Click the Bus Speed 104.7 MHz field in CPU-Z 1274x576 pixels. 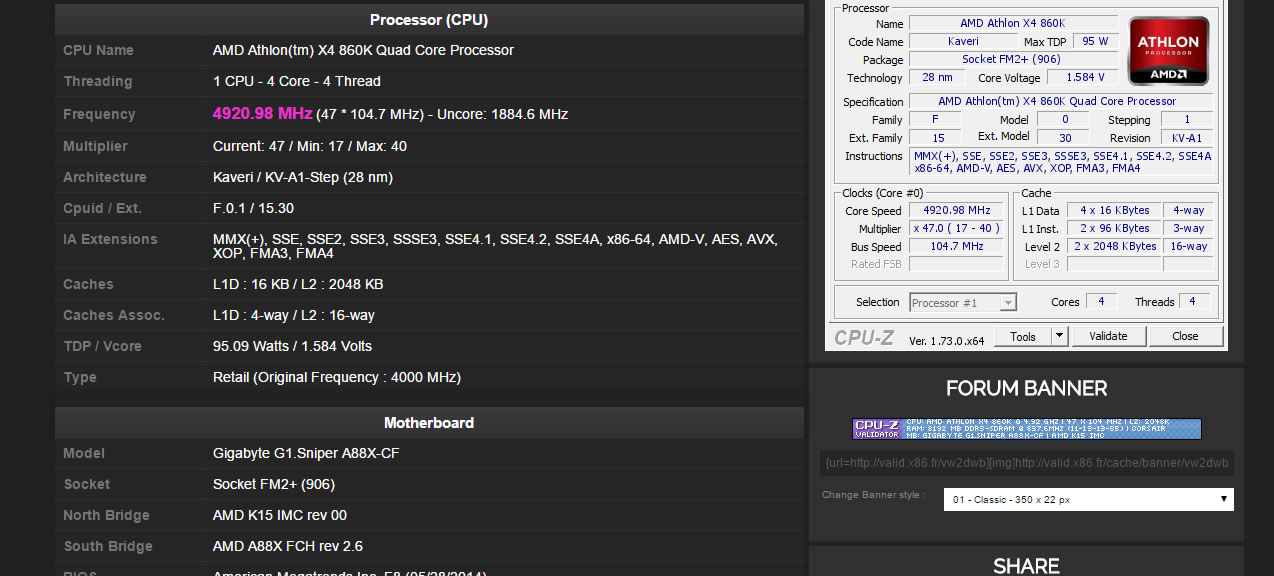tap(957, 246)
